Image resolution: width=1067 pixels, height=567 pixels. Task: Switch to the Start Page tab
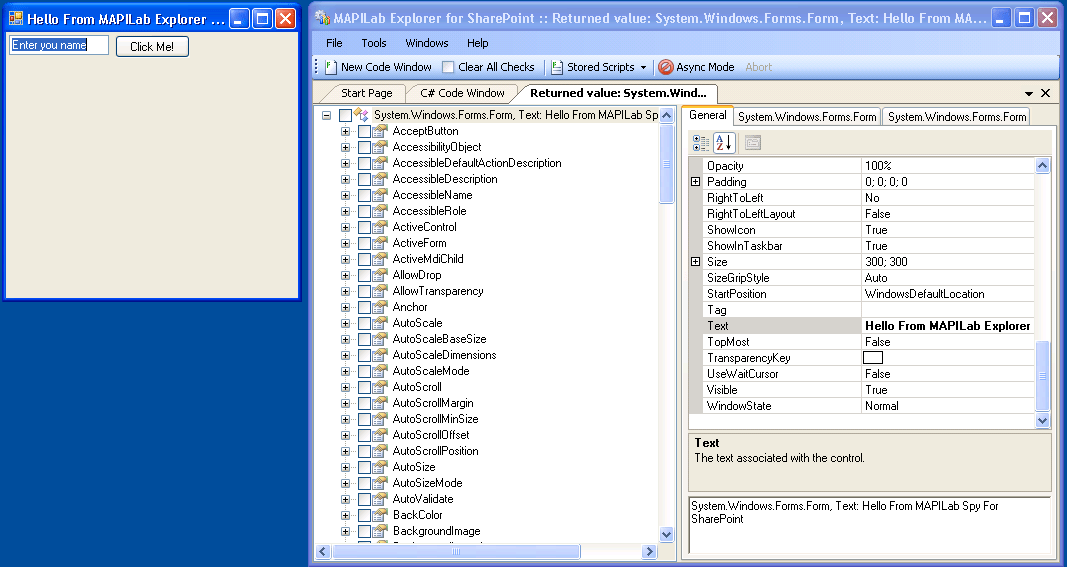click(366, 93)
